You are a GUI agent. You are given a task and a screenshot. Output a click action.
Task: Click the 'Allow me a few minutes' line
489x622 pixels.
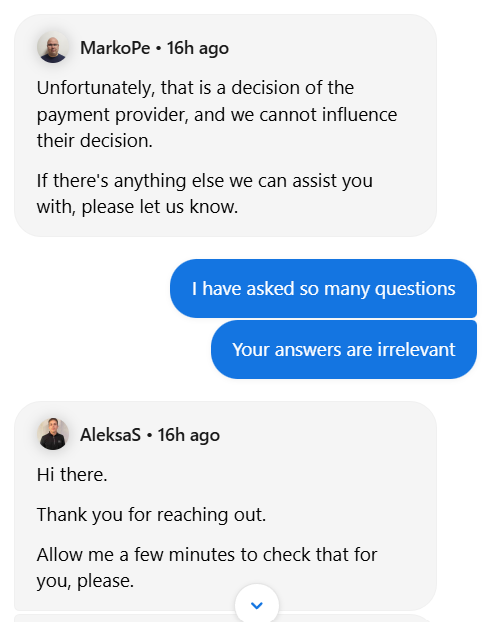coord(207,554)
